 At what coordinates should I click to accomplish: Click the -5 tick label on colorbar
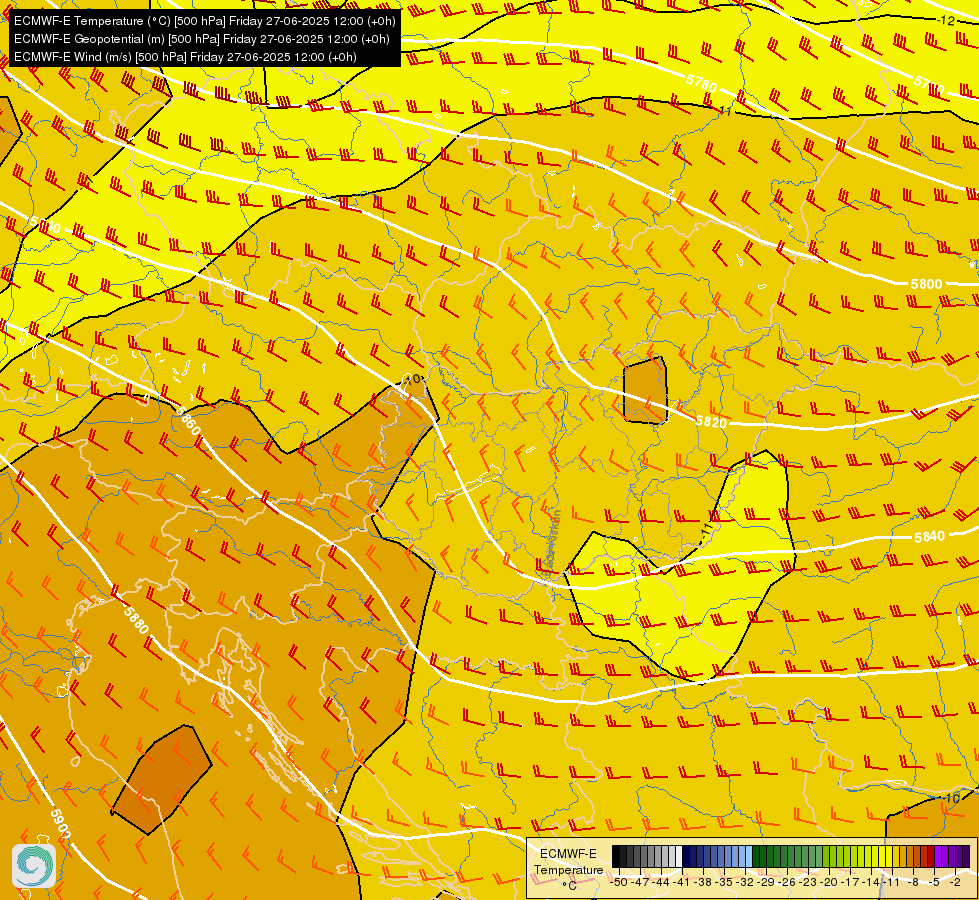[935, 882]
